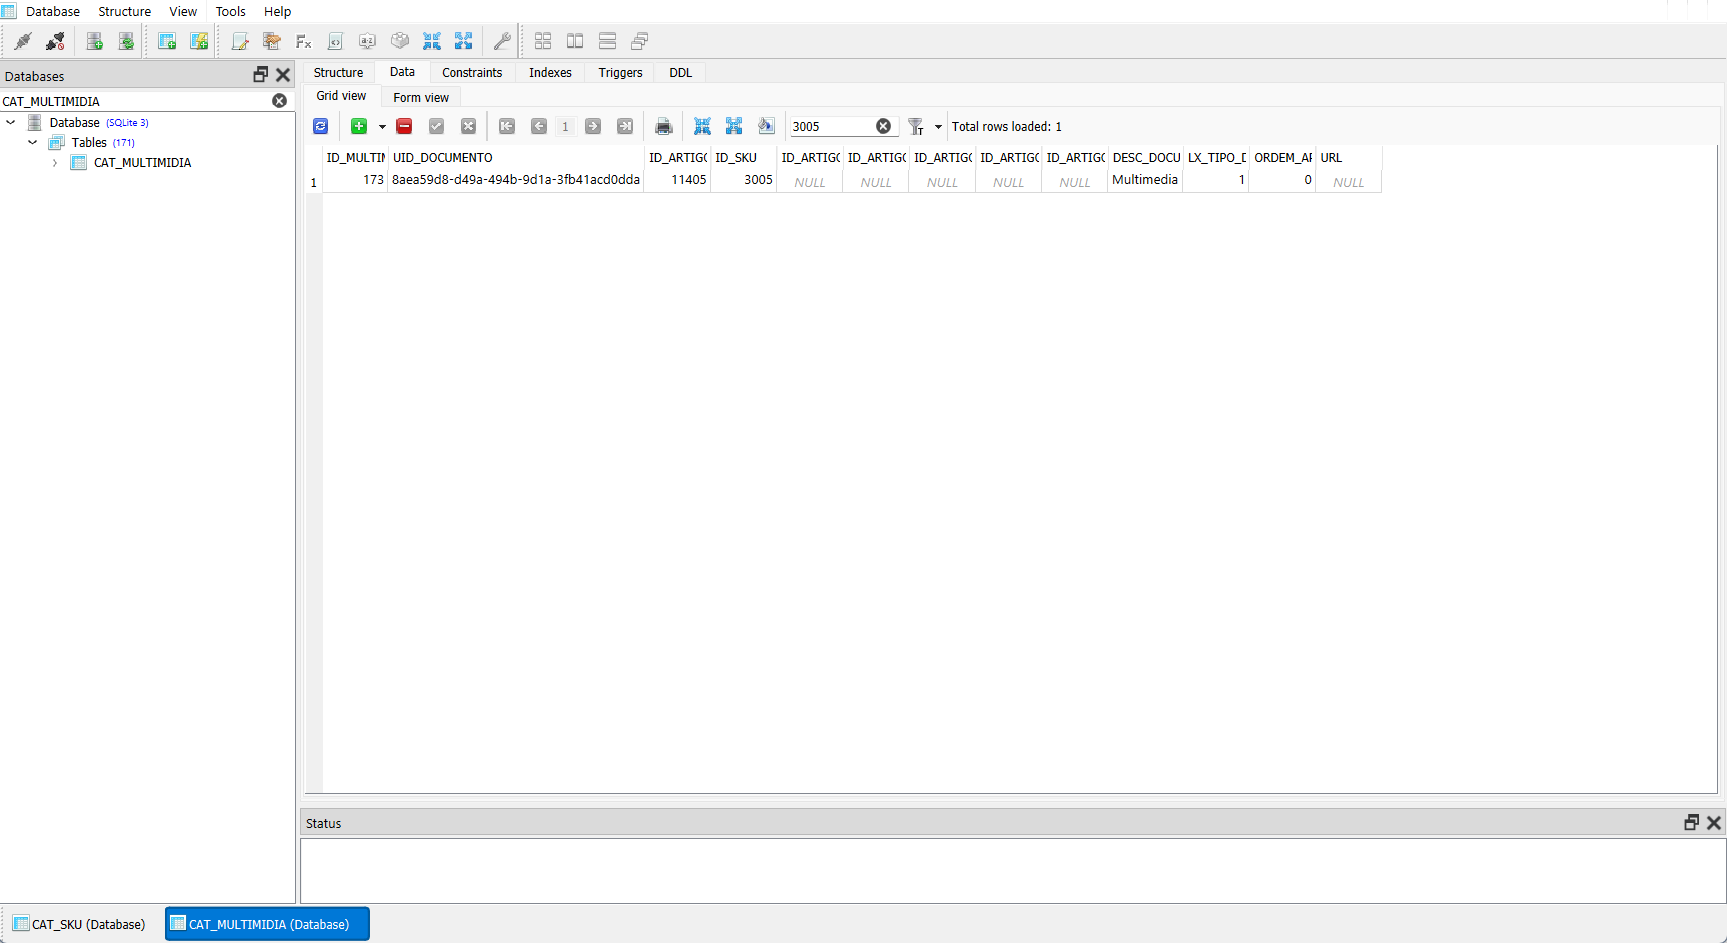Open the SQL functions editor (Fx) icon

304,41
